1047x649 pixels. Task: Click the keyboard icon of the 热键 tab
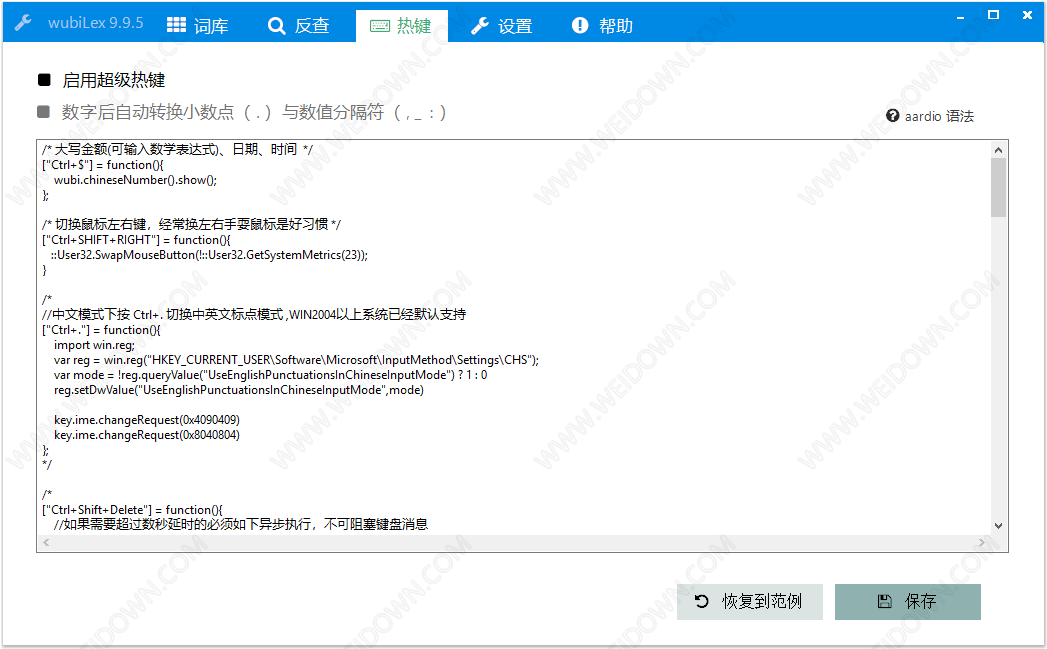(380, 26)
